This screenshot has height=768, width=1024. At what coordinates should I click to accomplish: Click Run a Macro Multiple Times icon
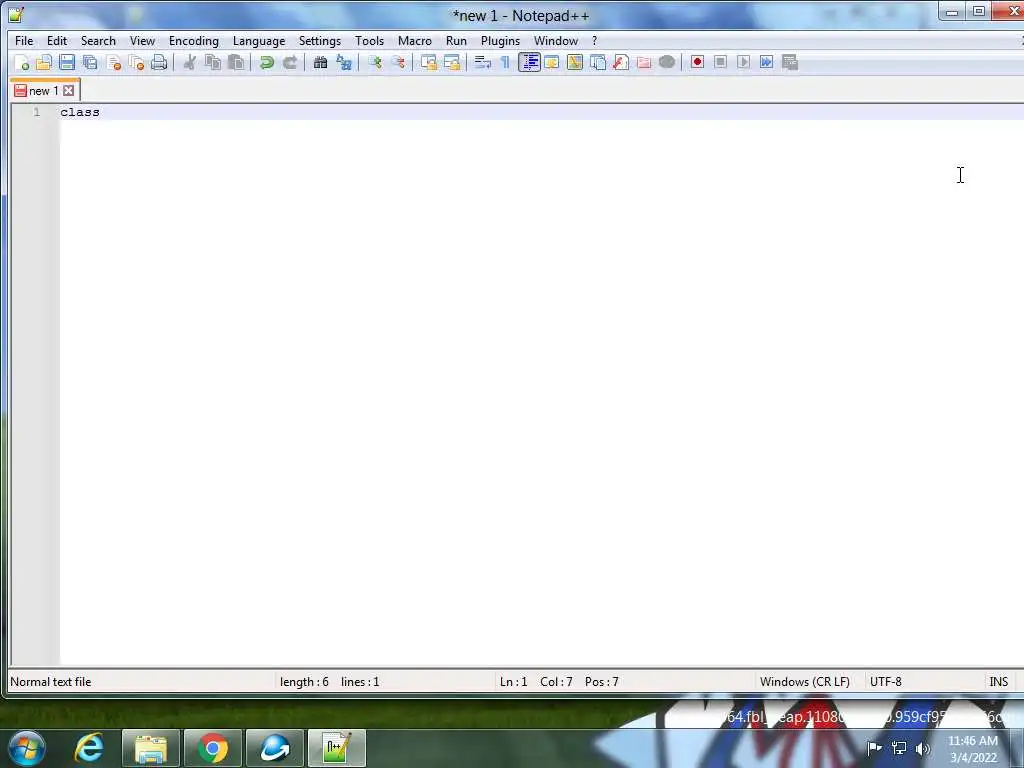pyautogui.click(x=767, y=63)
